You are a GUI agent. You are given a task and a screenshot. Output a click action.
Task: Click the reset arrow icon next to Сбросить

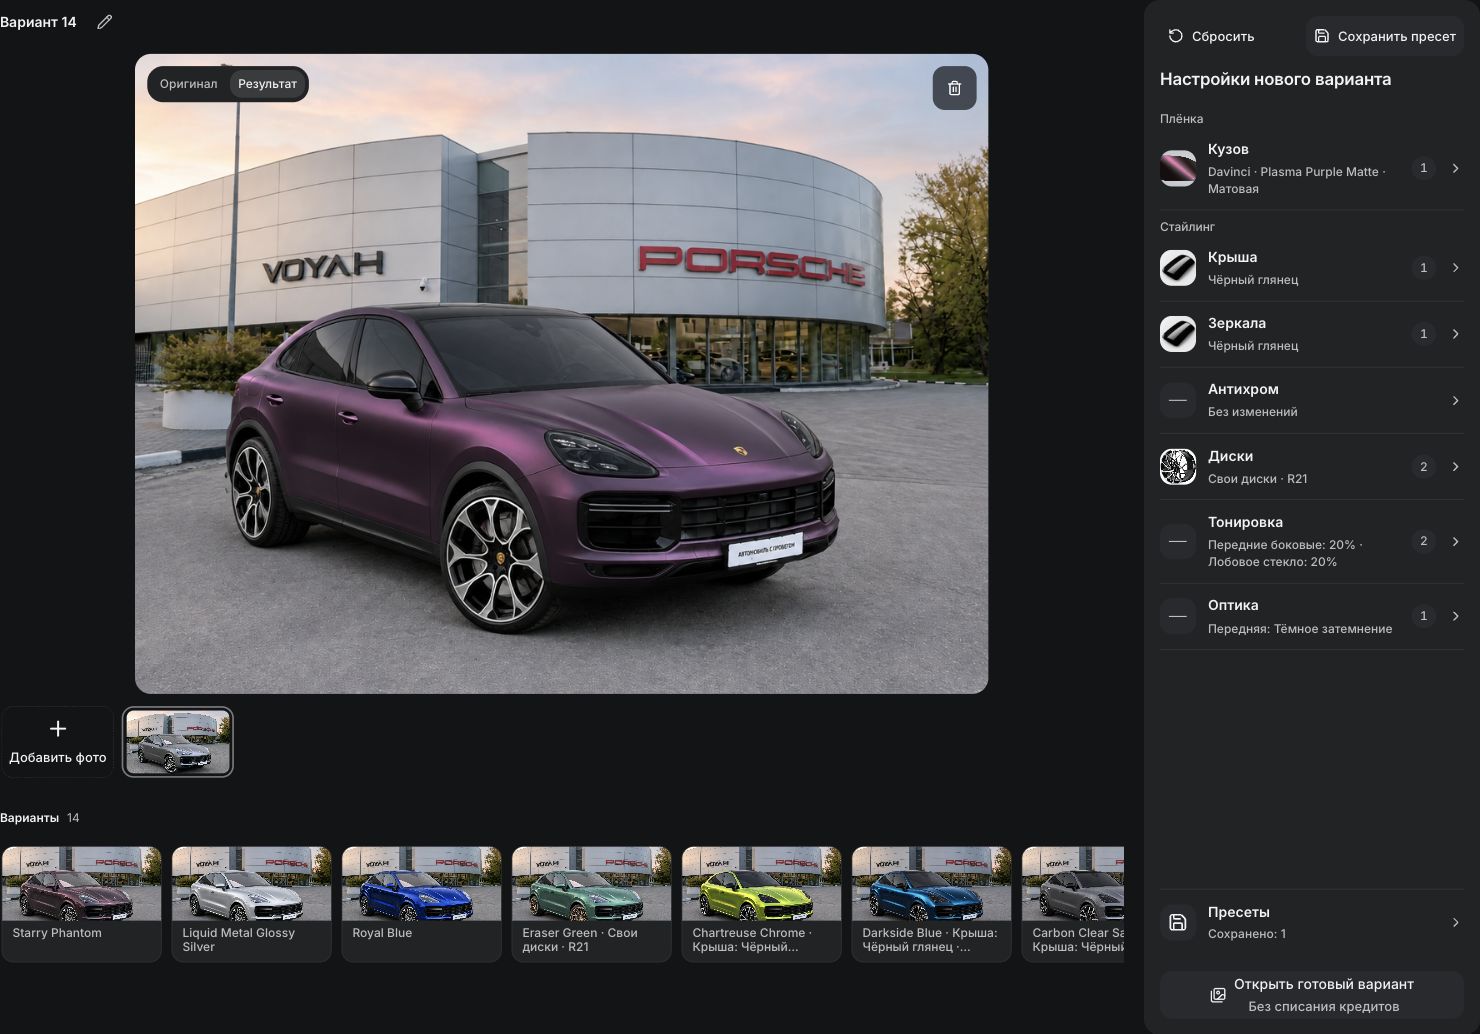(1176, 36)
